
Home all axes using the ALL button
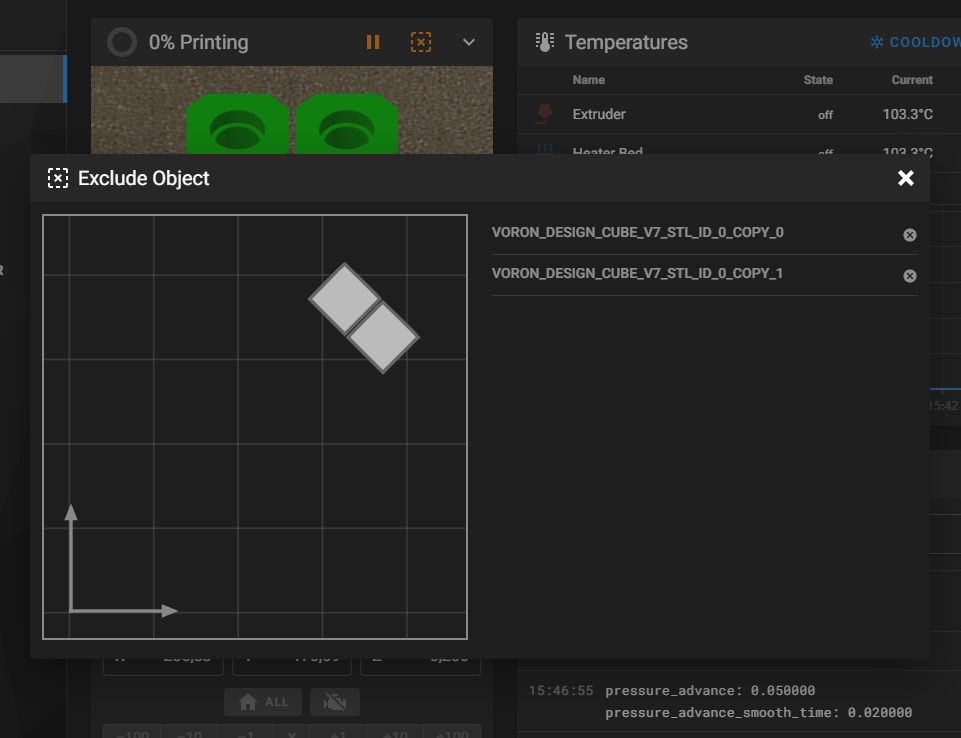pos(262,702)
